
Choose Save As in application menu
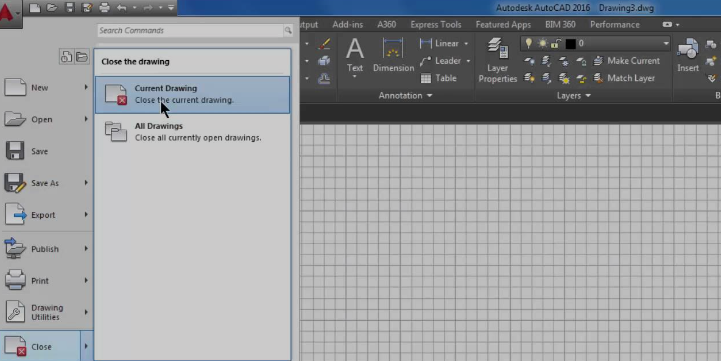[x=46, y=183]
